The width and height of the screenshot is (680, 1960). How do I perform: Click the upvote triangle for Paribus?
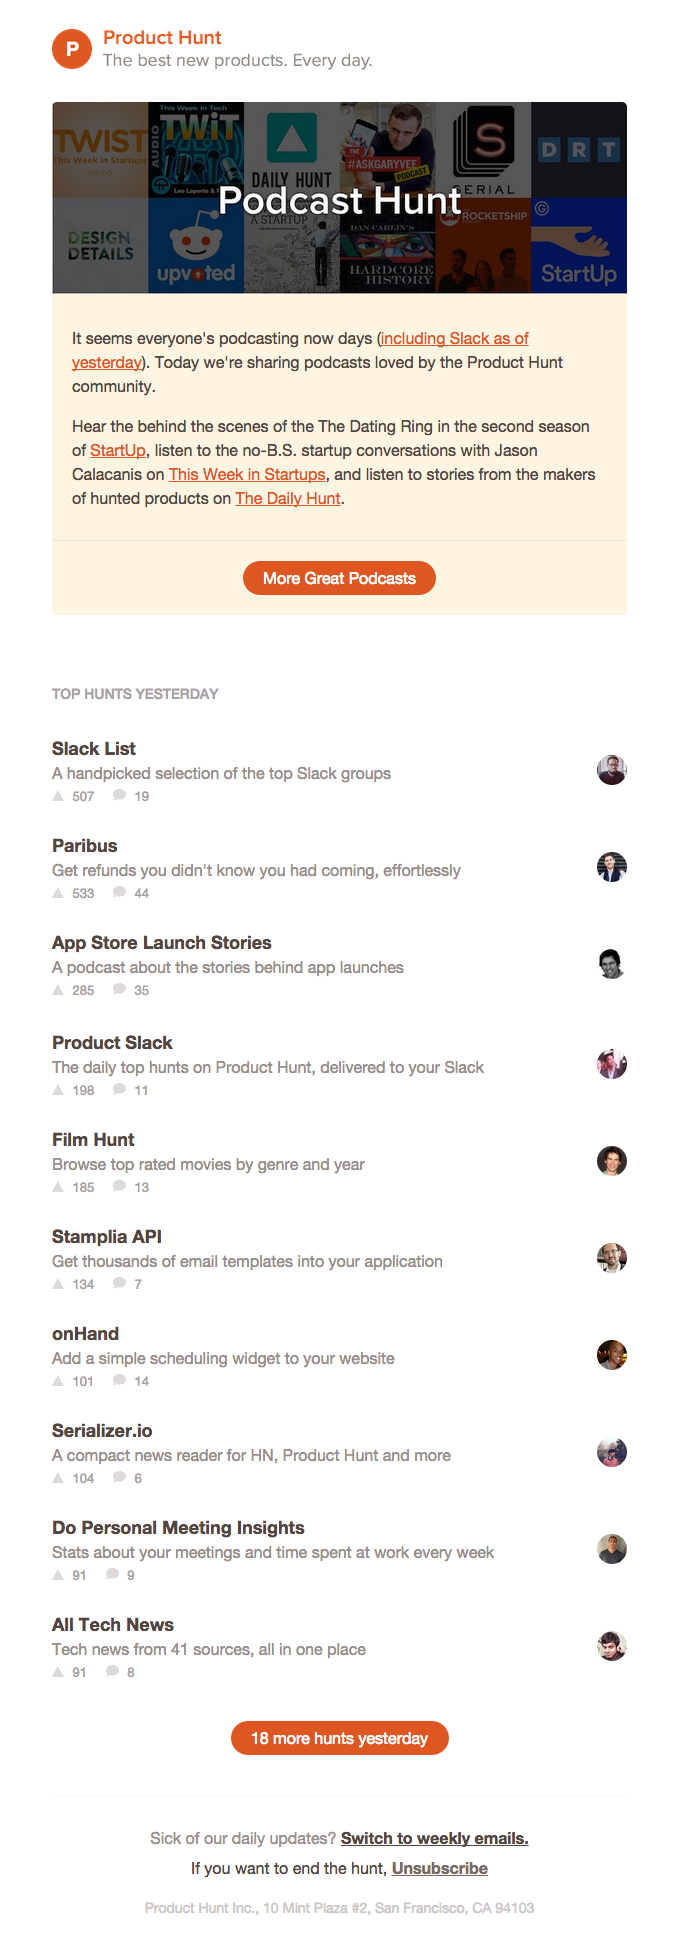58,893
